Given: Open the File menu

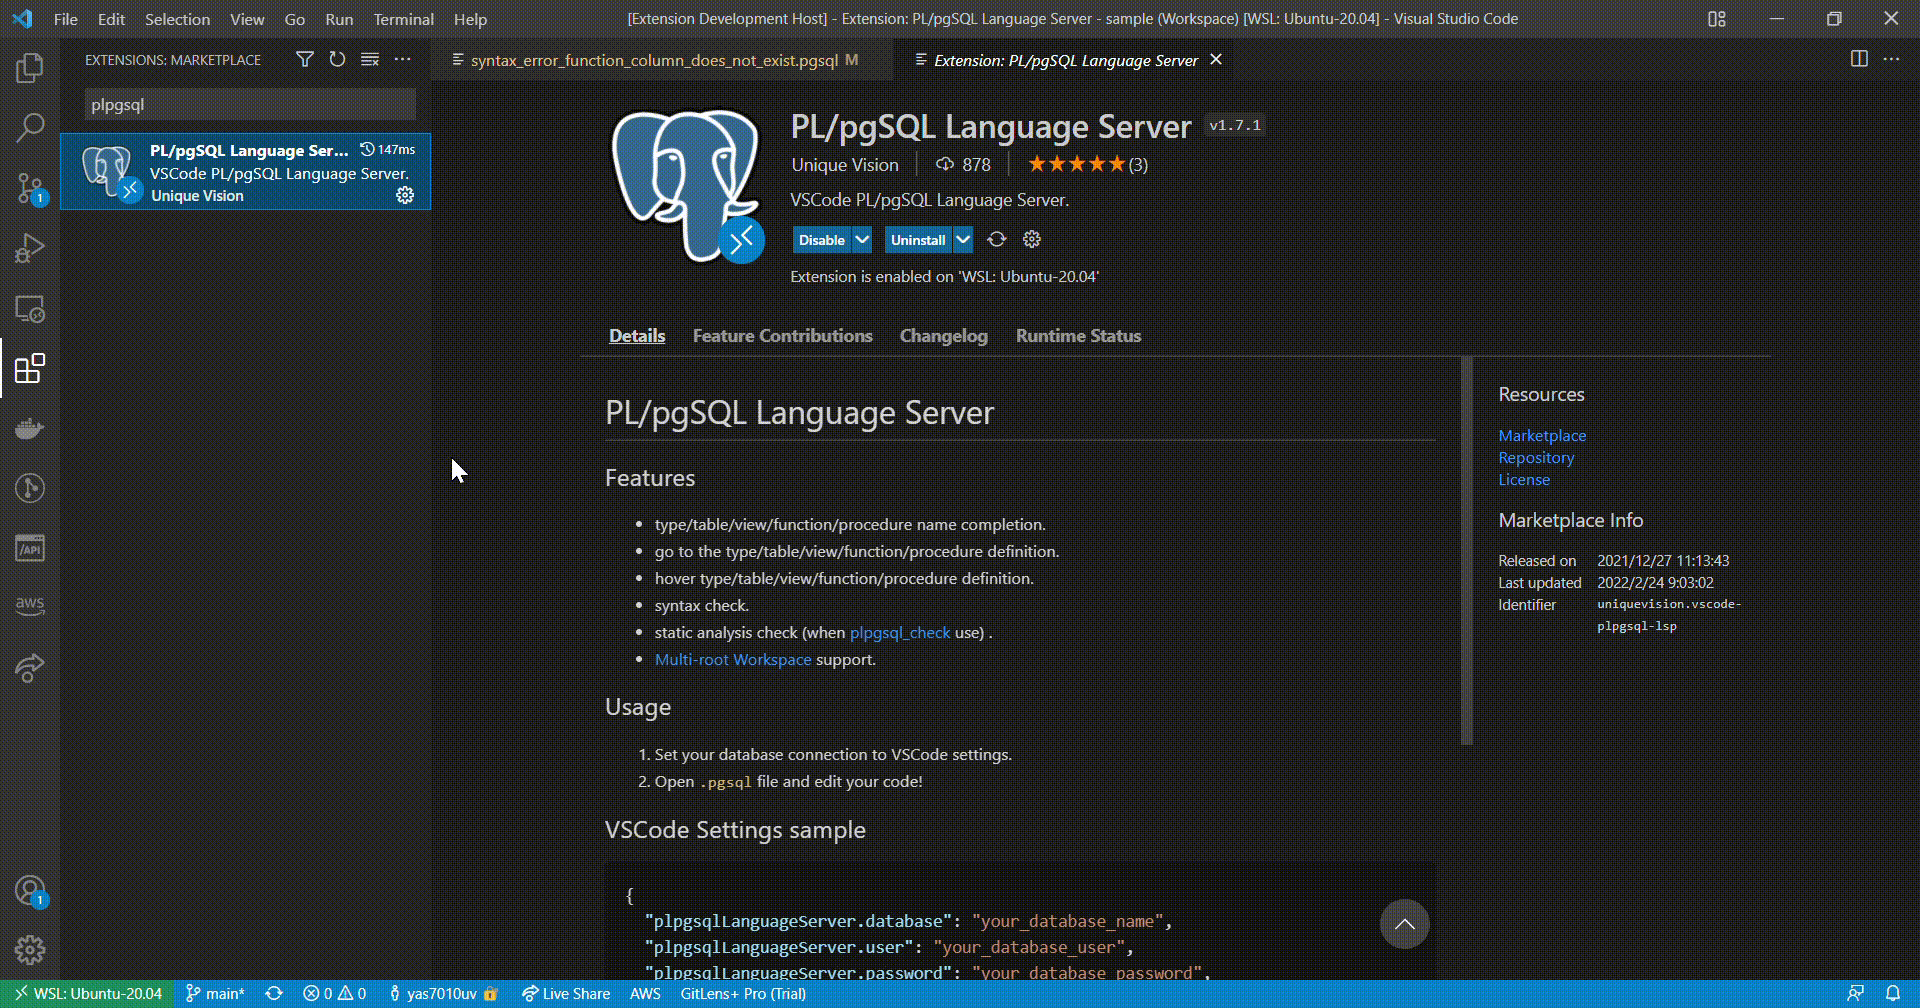Looking at the screenshot, I should (x=66, y=19).
